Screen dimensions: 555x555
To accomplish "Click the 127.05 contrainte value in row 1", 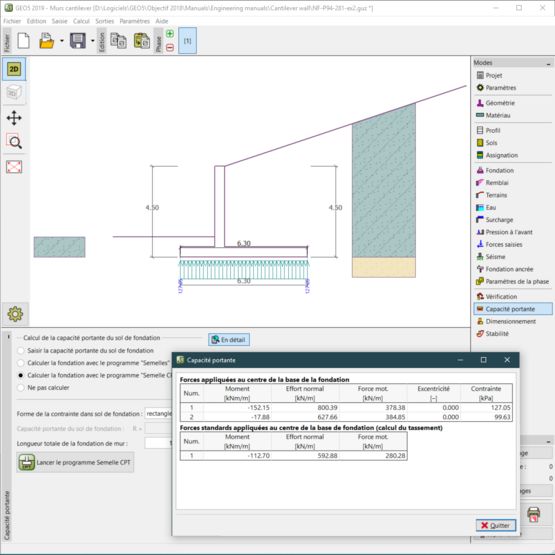I will pyautogui.click(x=500, y=408).
